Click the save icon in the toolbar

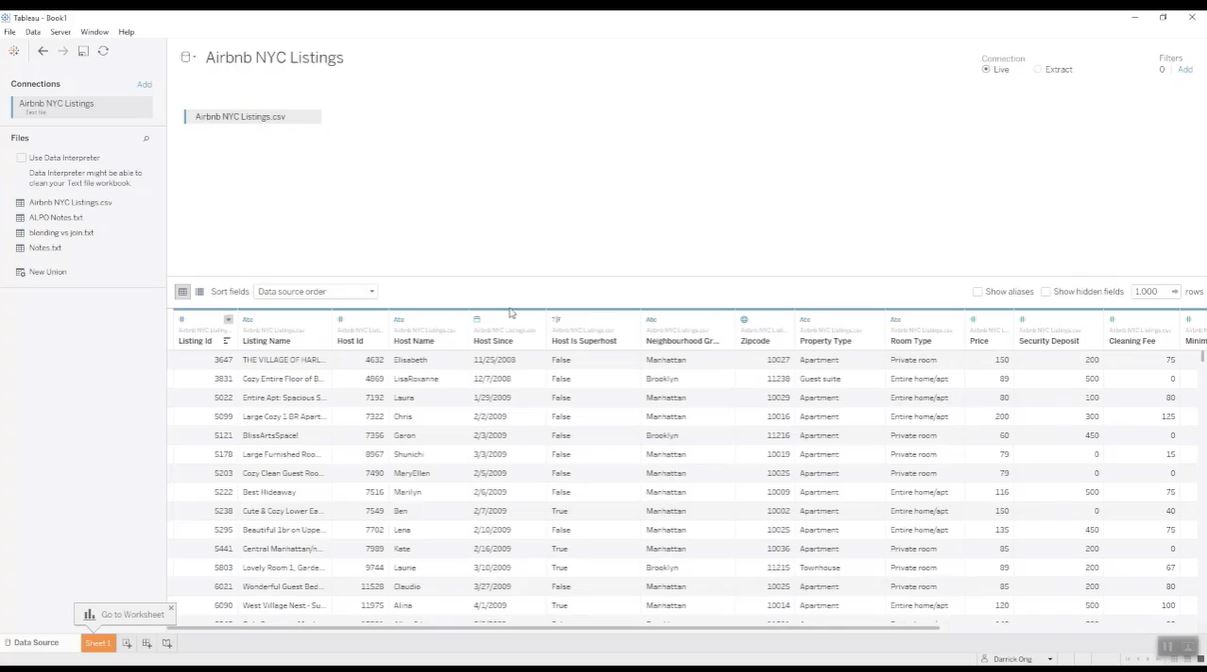click(x=83, y=51)
